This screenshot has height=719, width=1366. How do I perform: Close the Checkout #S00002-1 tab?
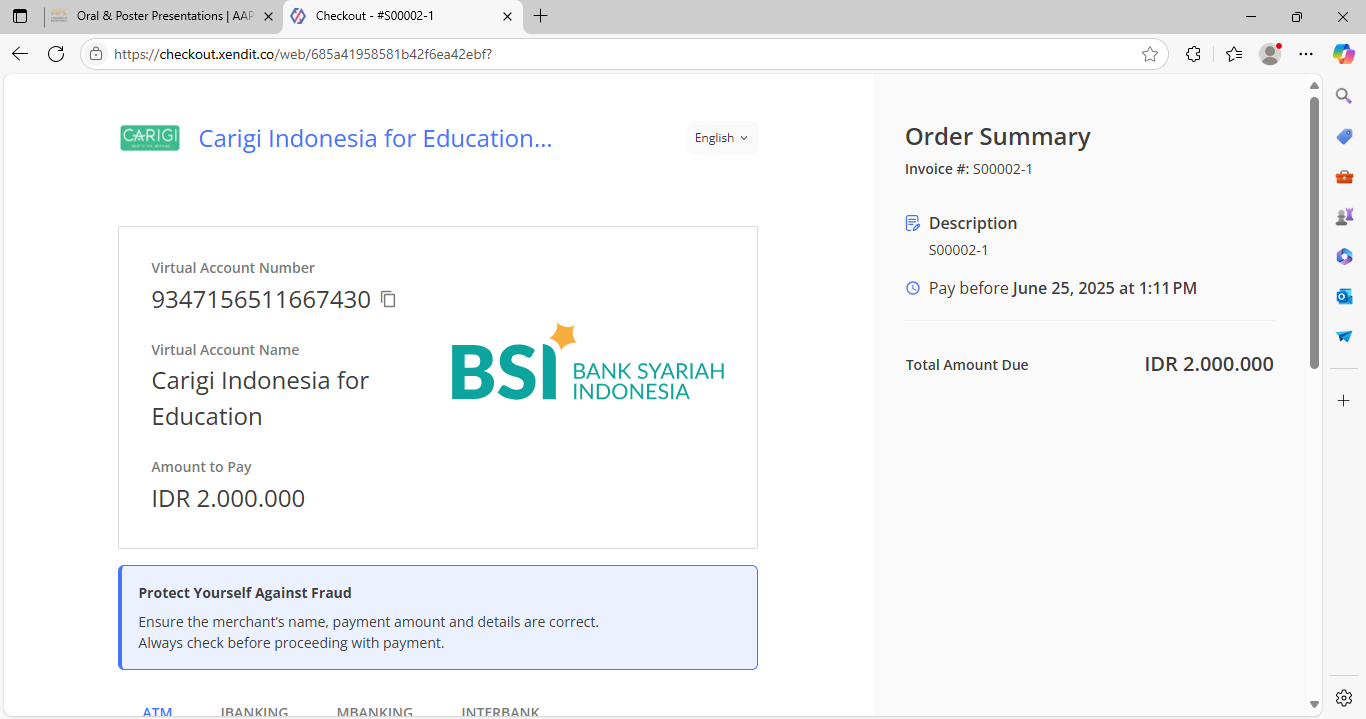click(507, 16)
